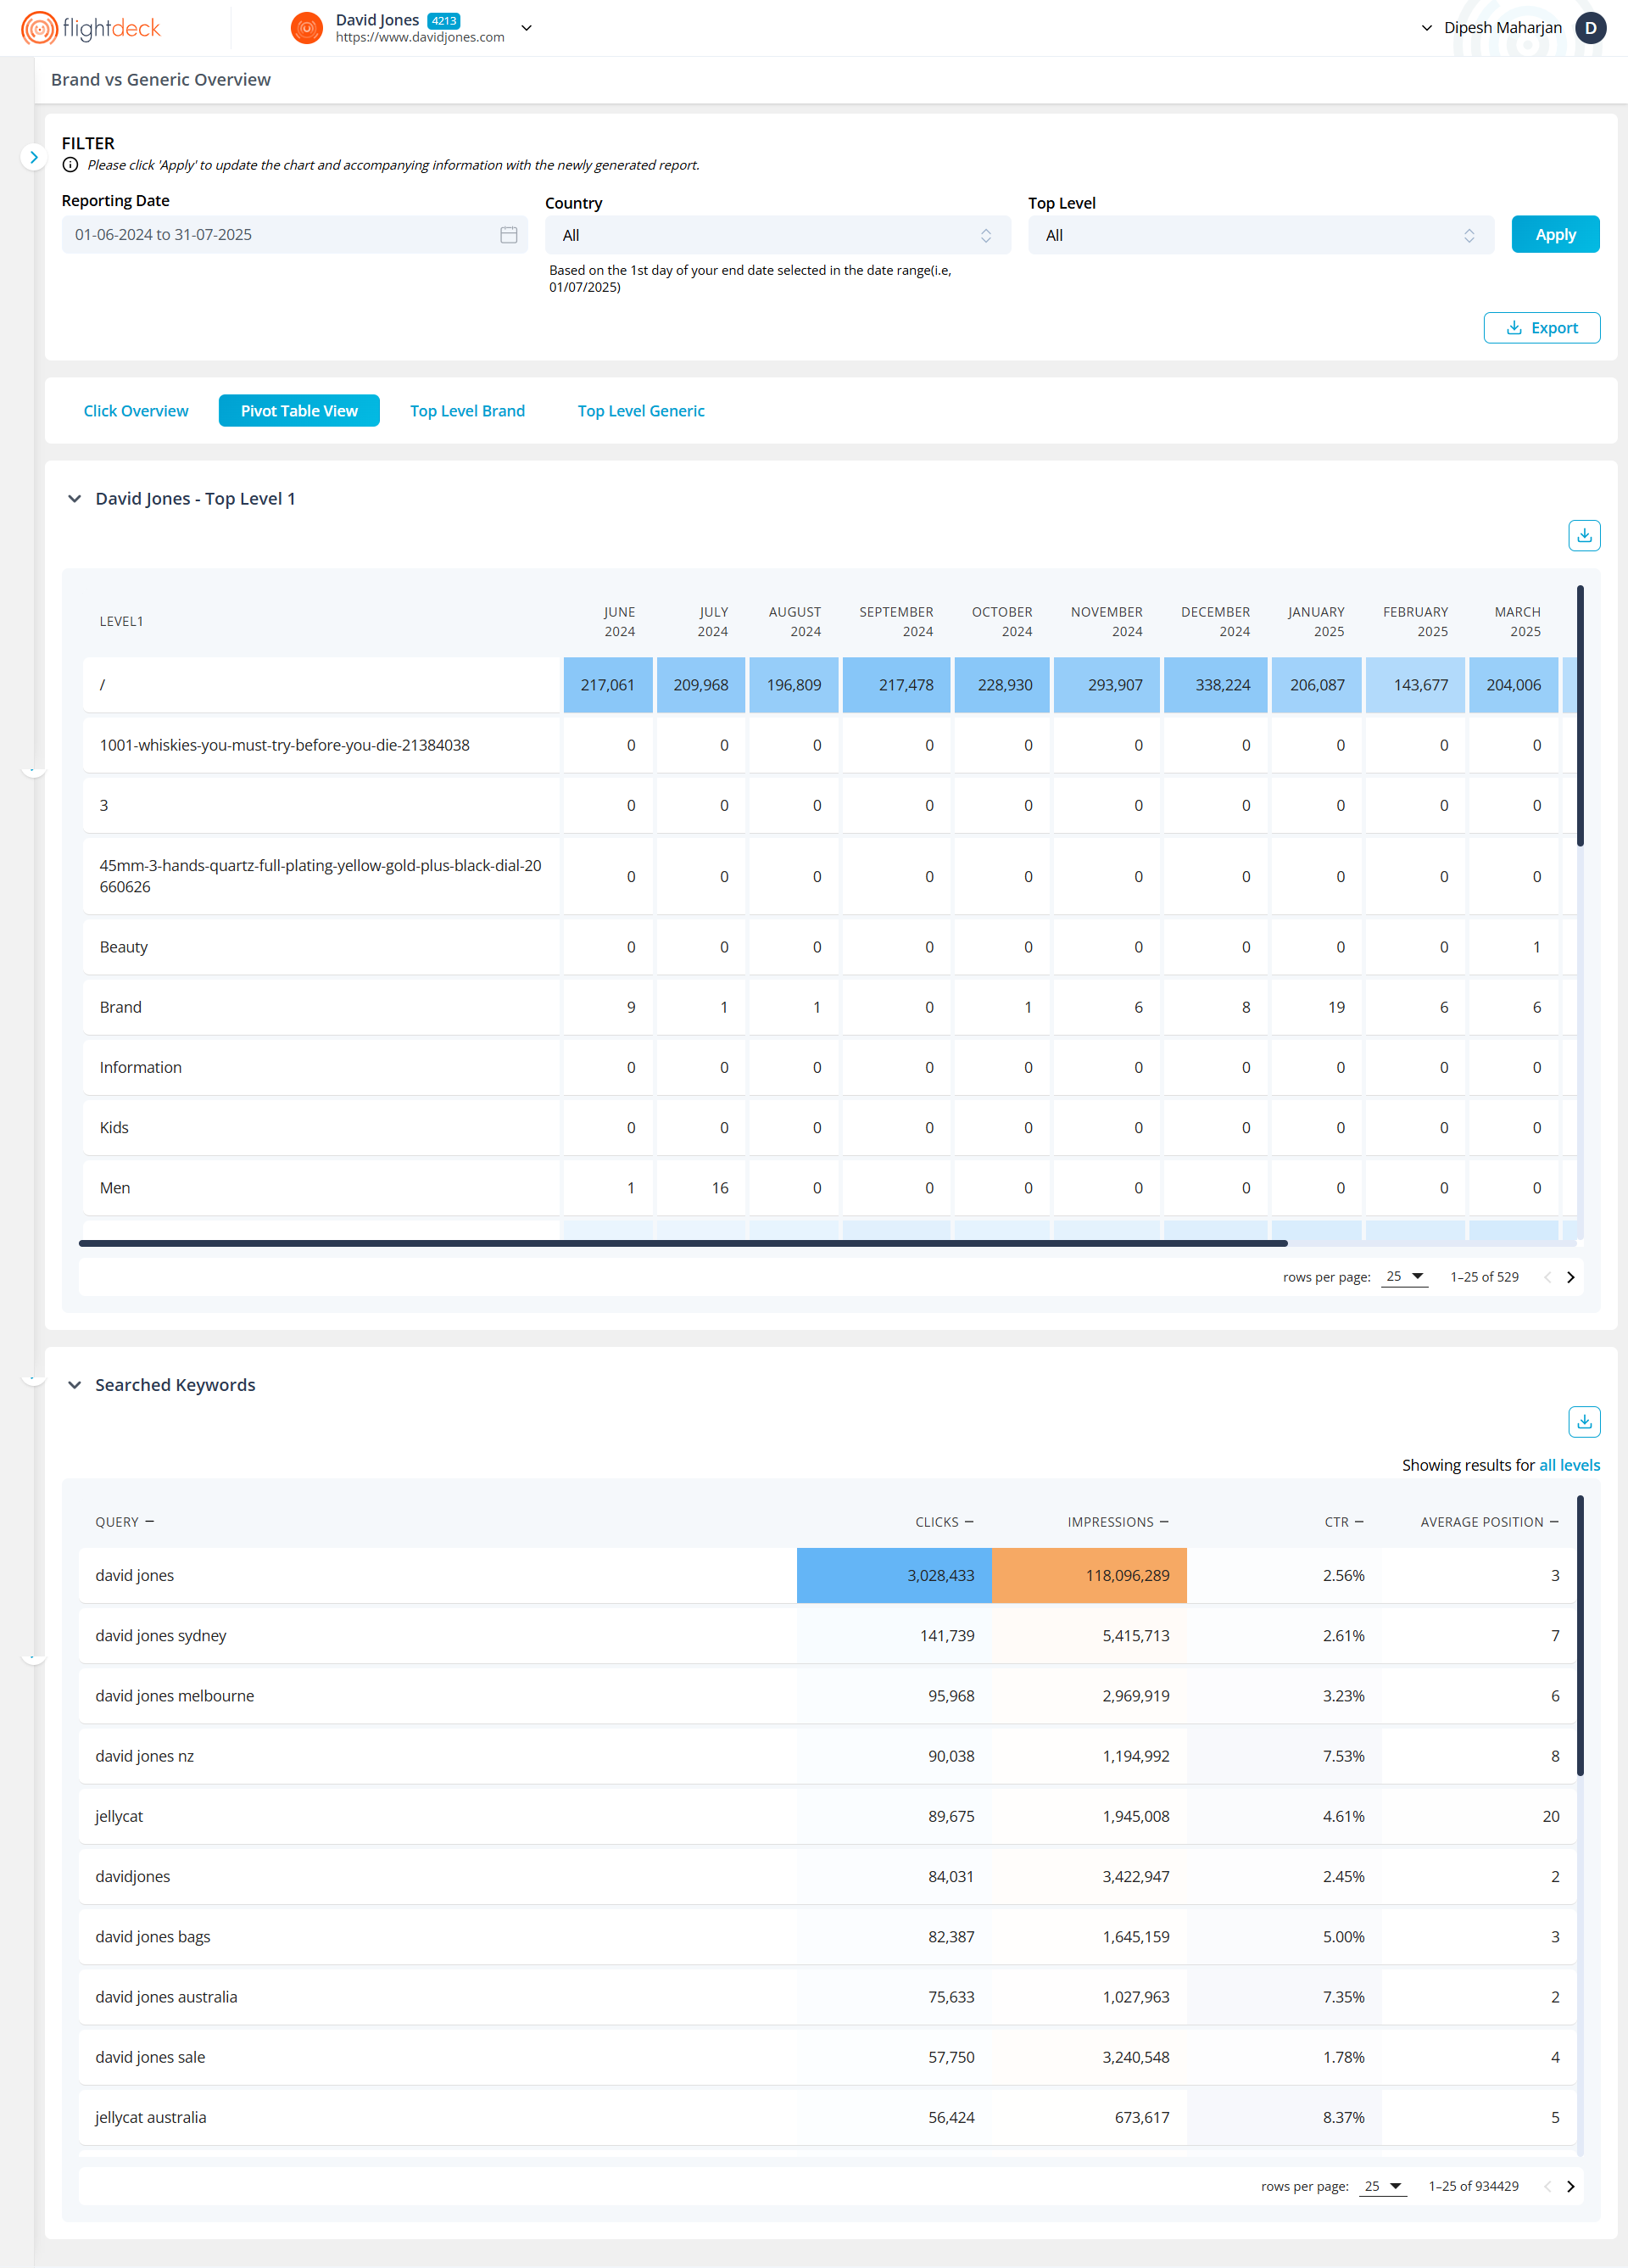
Task: Click the Reporting Date range field
Action: point(294,235)
